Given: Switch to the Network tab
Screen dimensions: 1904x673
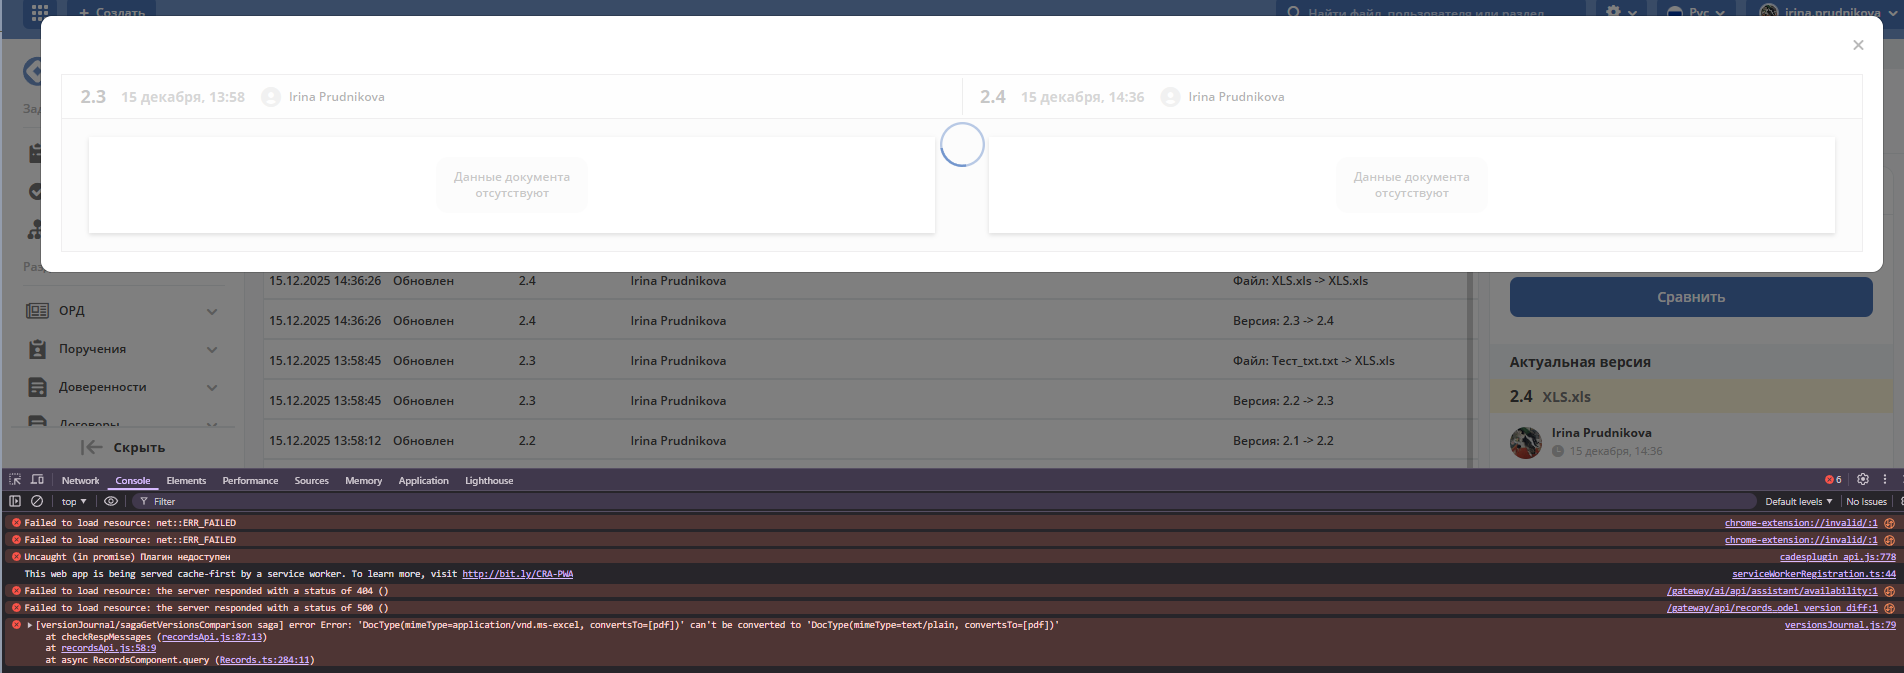Looking at the screenshot, I should click(80, 481).
